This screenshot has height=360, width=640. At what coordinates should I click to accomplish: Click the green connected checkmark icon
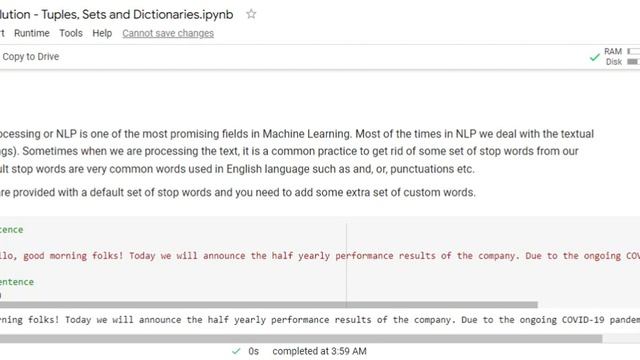click(595, 58)
